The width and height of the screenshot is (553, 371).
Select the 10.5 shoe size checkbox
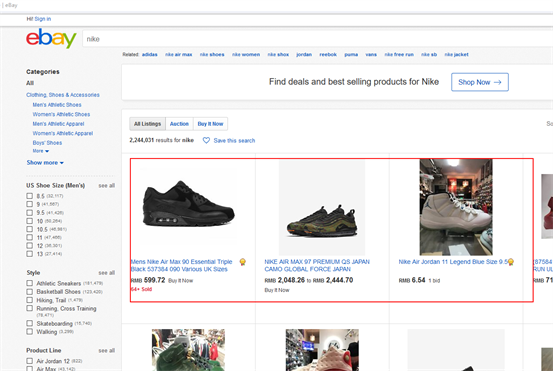tap(30, 229)
